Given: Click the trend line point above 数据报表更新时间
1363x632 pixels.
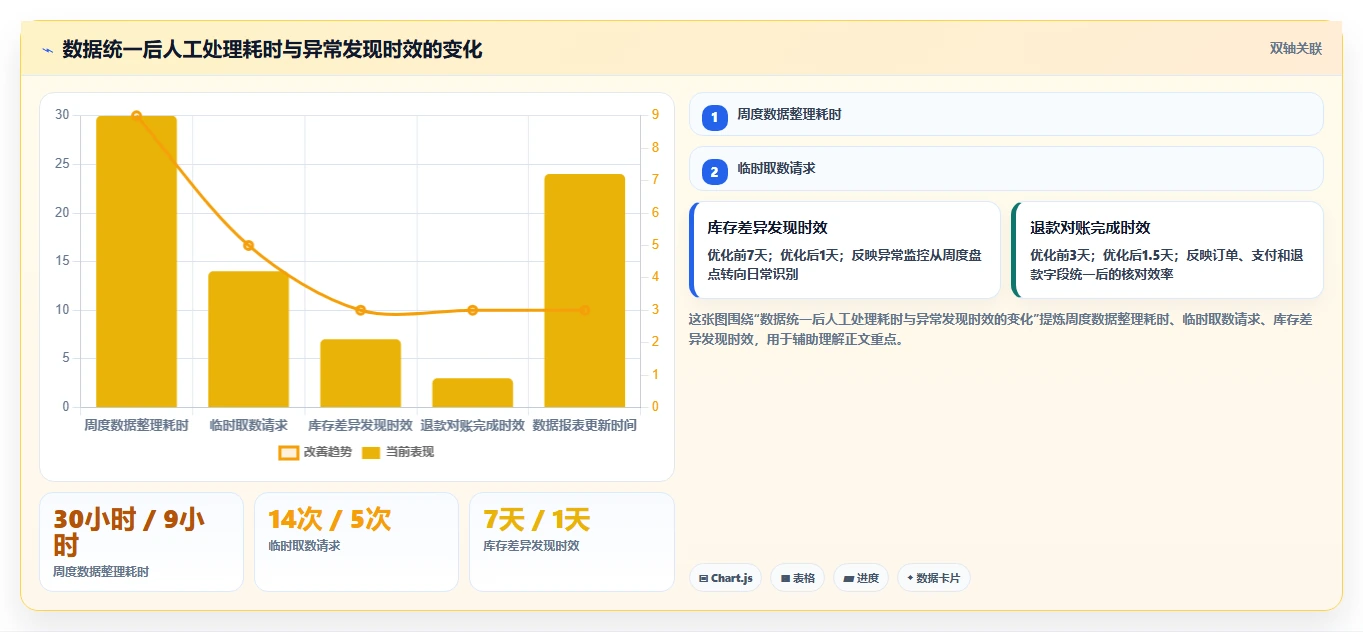Looking at the screenshot, I should point(585,310).
